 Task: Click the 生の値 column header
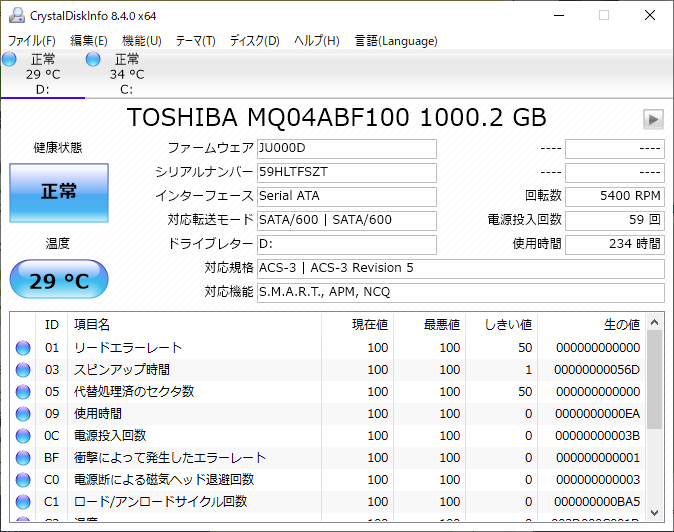(x=591, y=324)
